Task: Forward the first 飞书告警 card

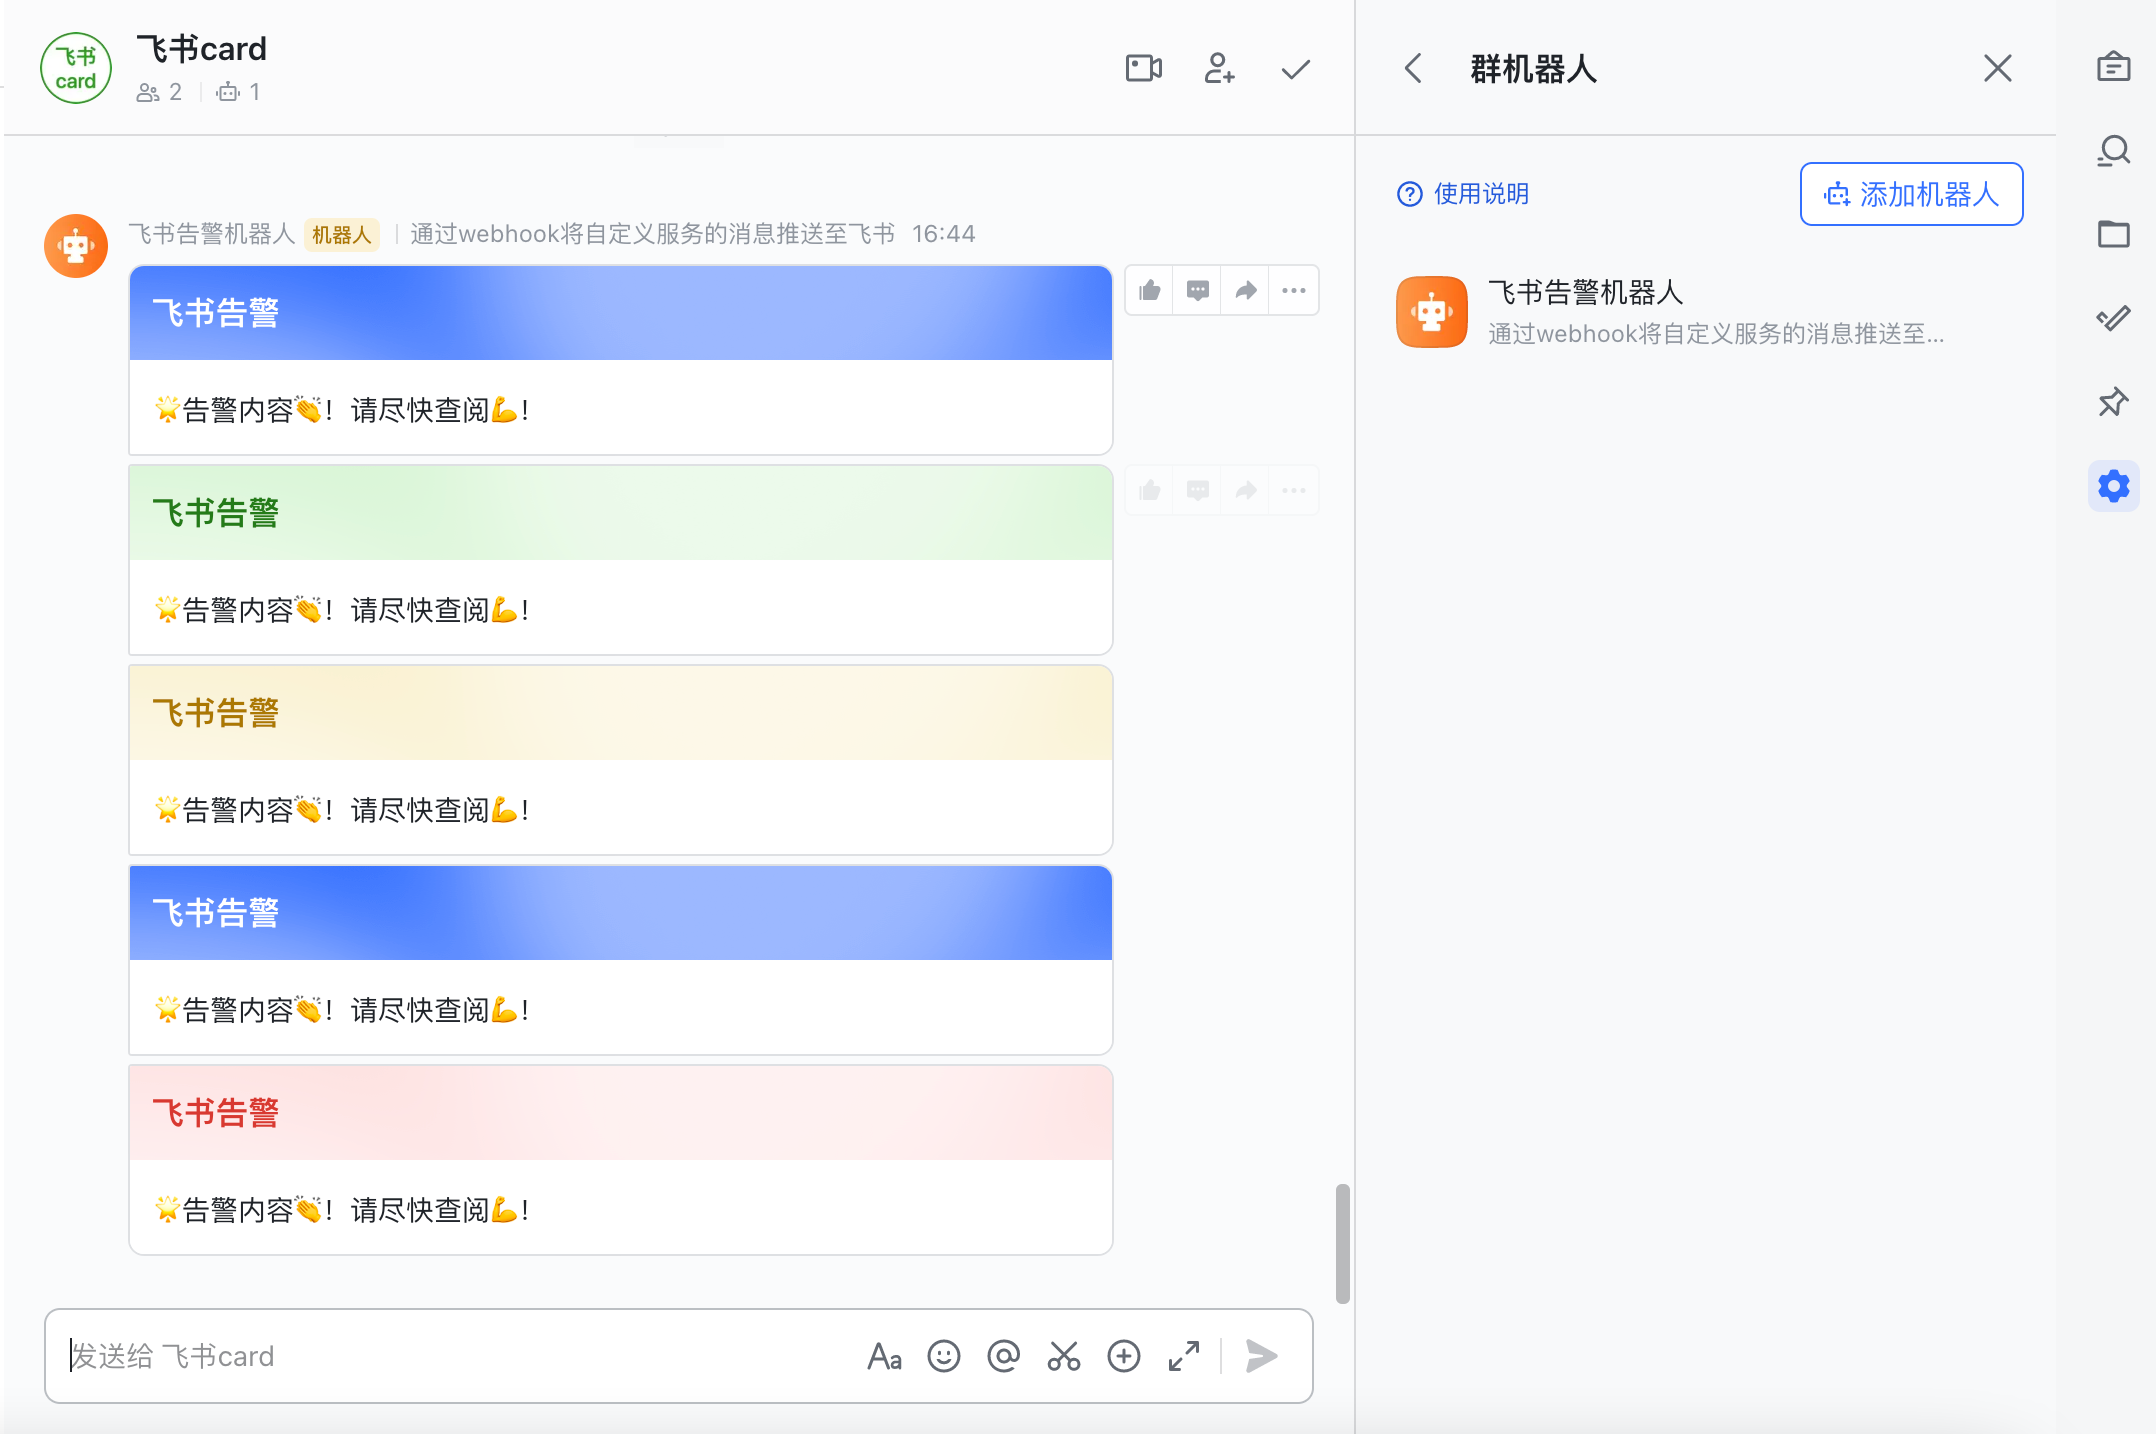Action: (1244, 290)
